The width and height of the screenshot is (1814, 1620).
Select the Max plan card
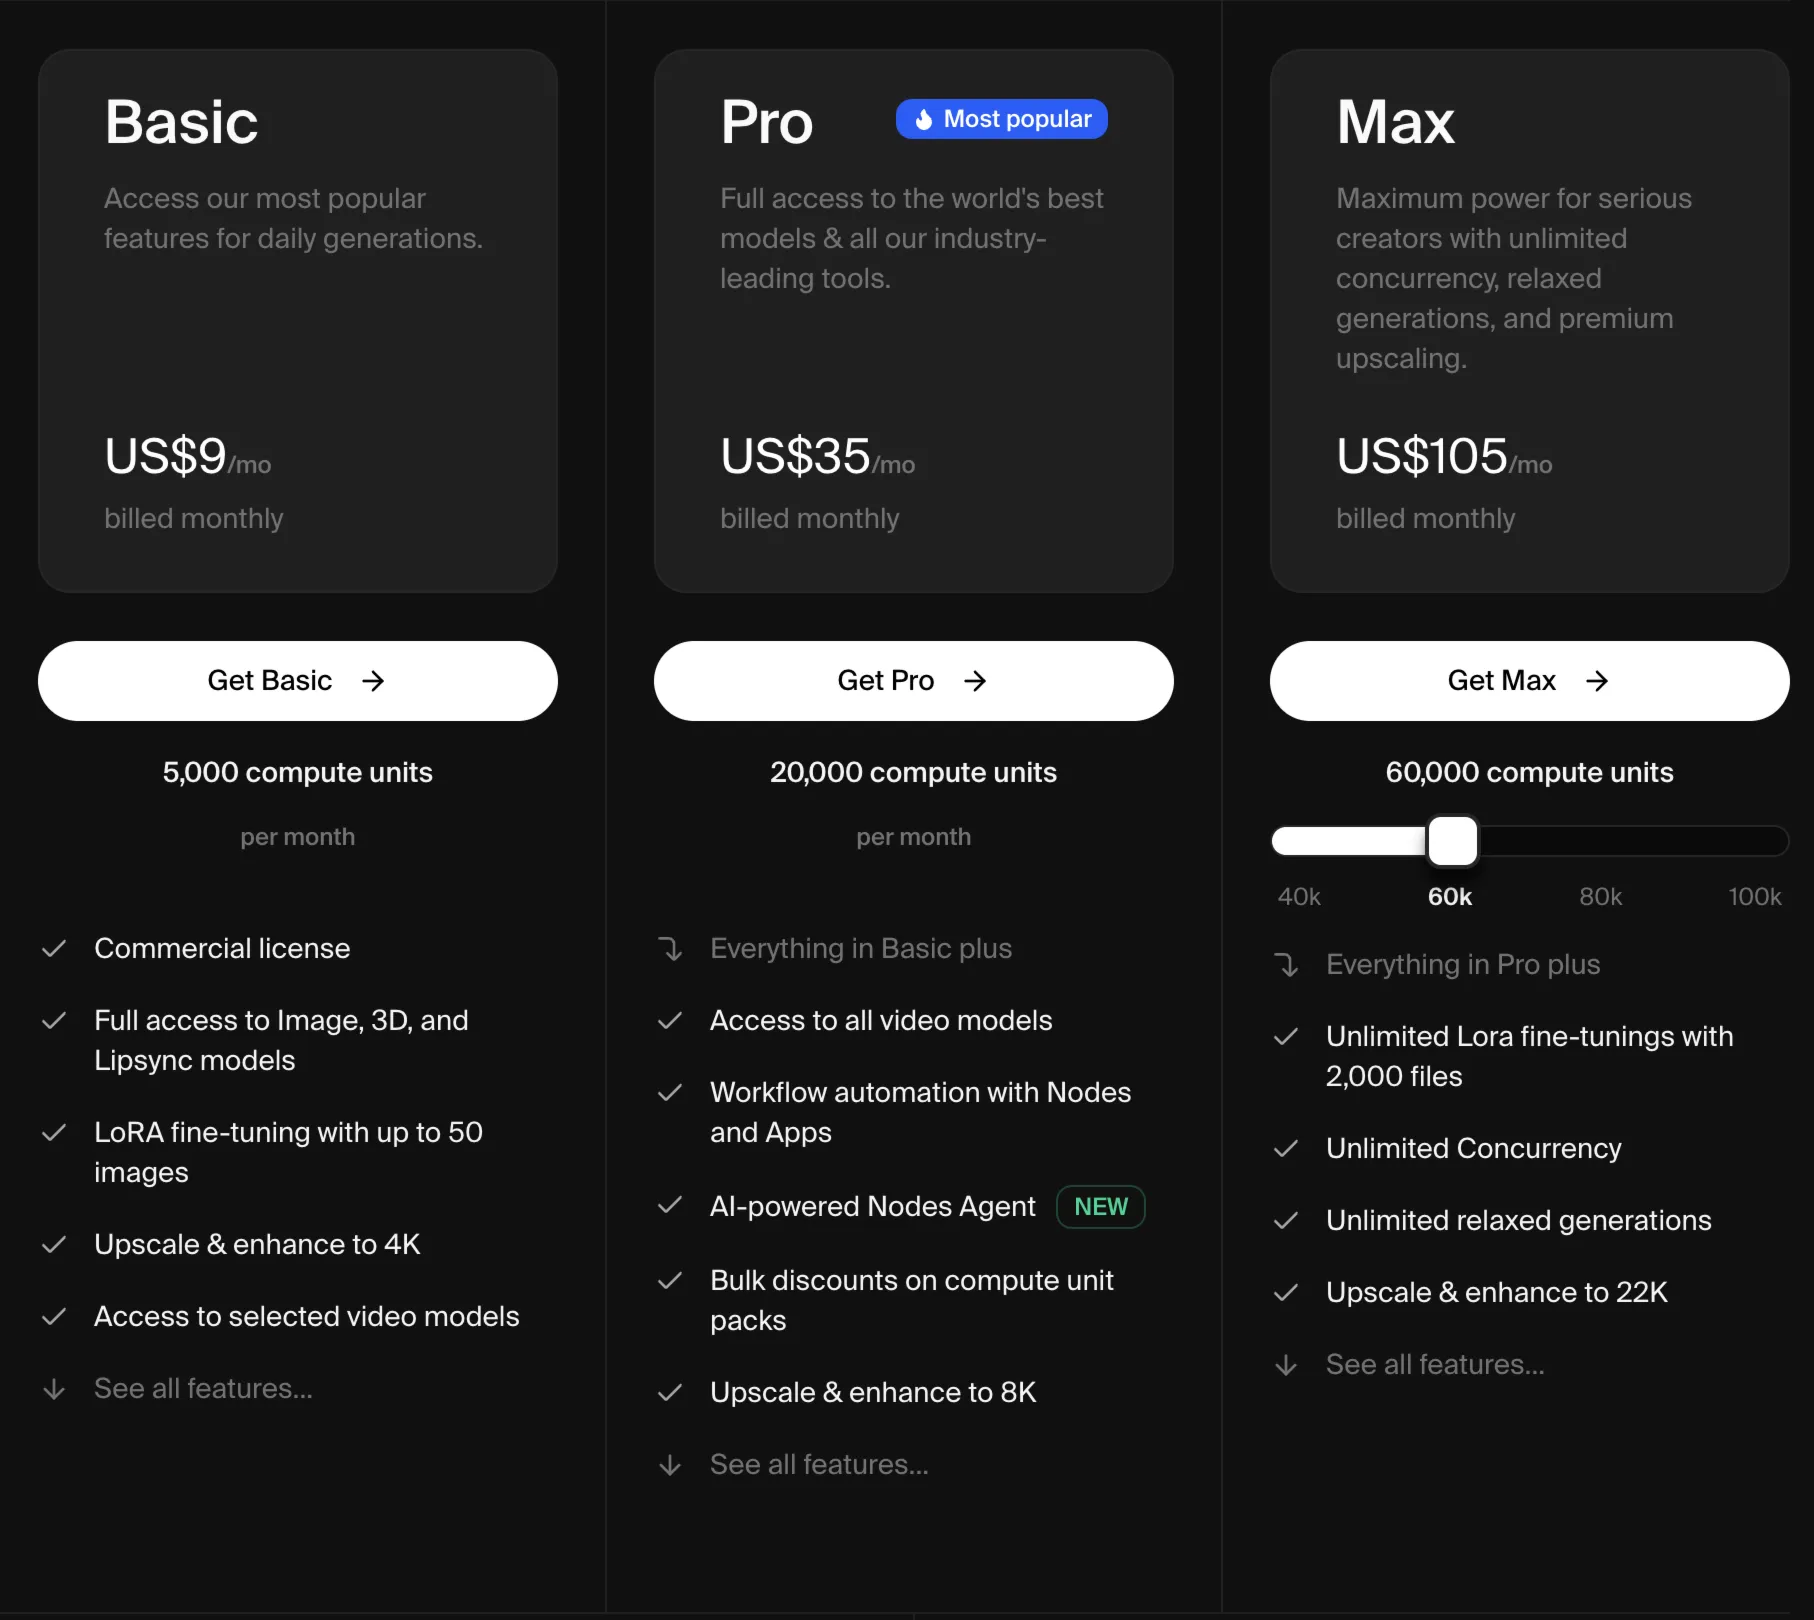[x=1529, y=320]
